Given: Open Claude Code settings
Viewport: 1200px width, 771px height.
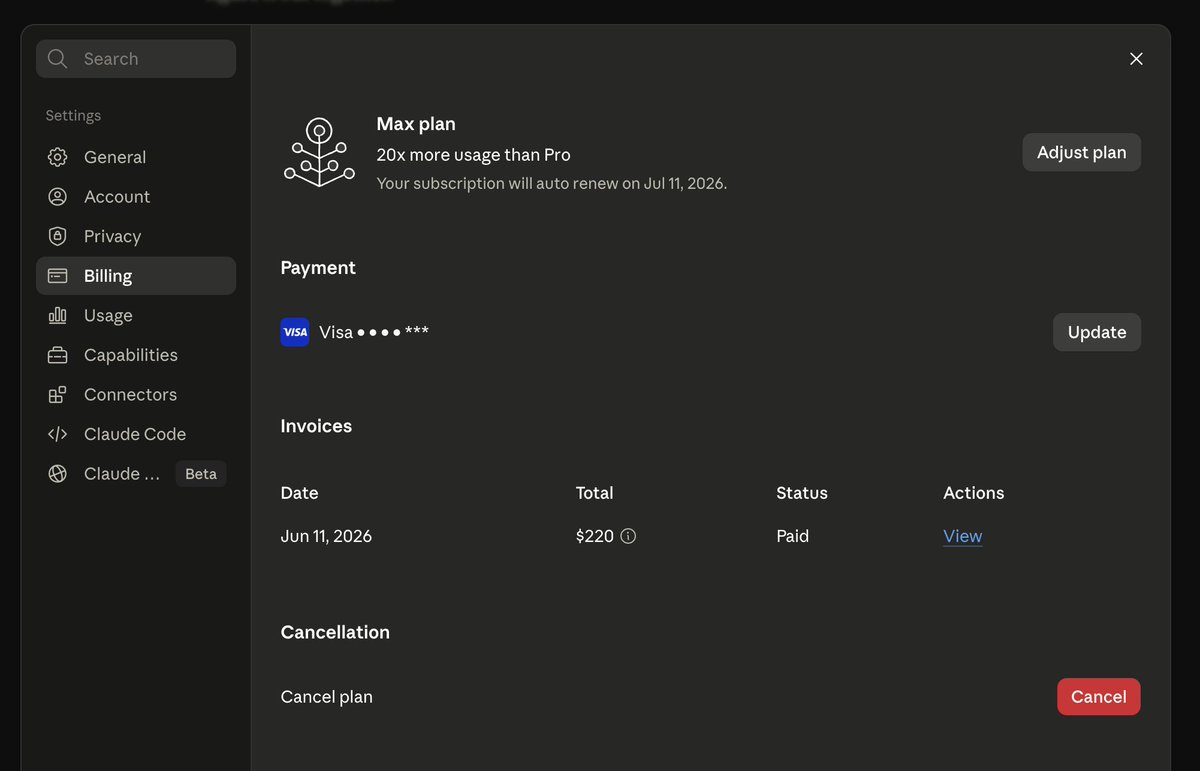Looking at the screenshot, I should click(136, 434).
